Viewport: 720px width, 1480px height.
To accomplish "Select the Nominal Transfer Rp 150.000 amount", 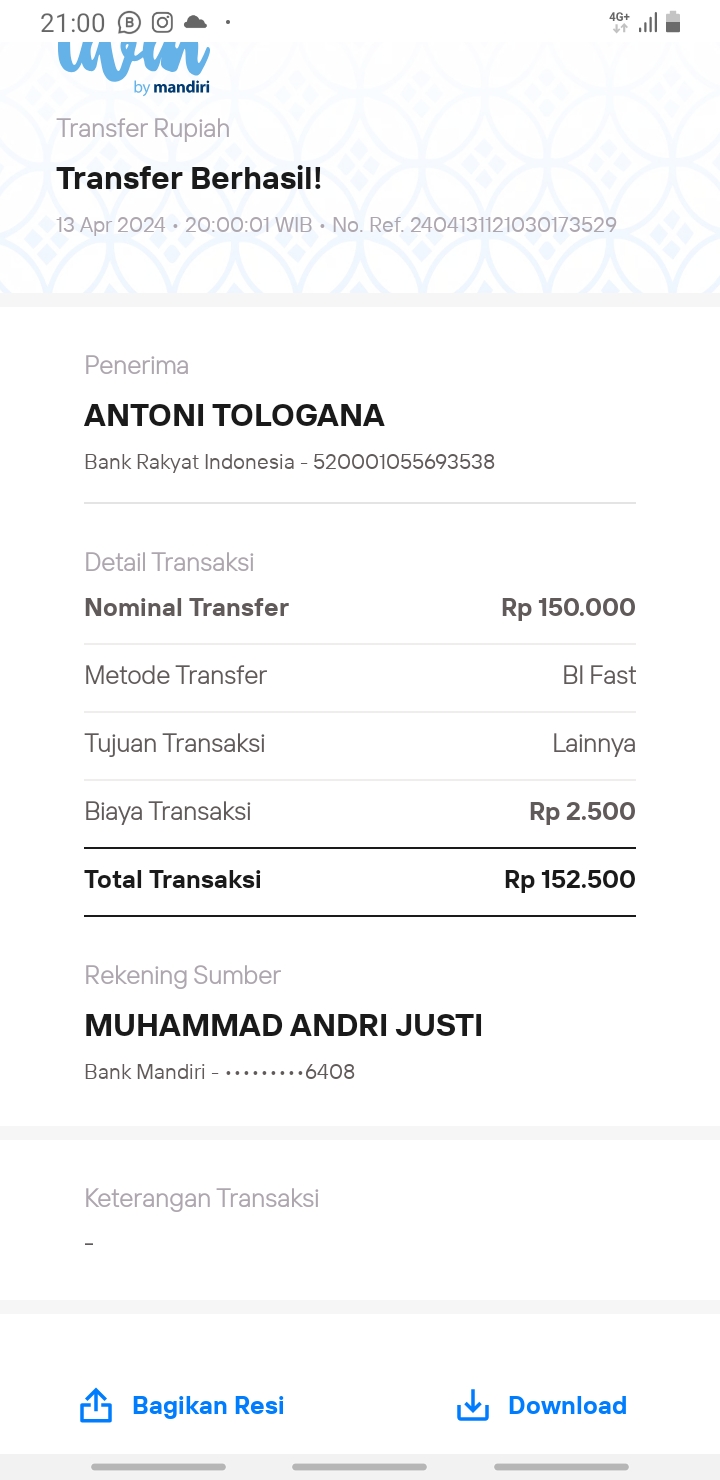I will 568,608.
